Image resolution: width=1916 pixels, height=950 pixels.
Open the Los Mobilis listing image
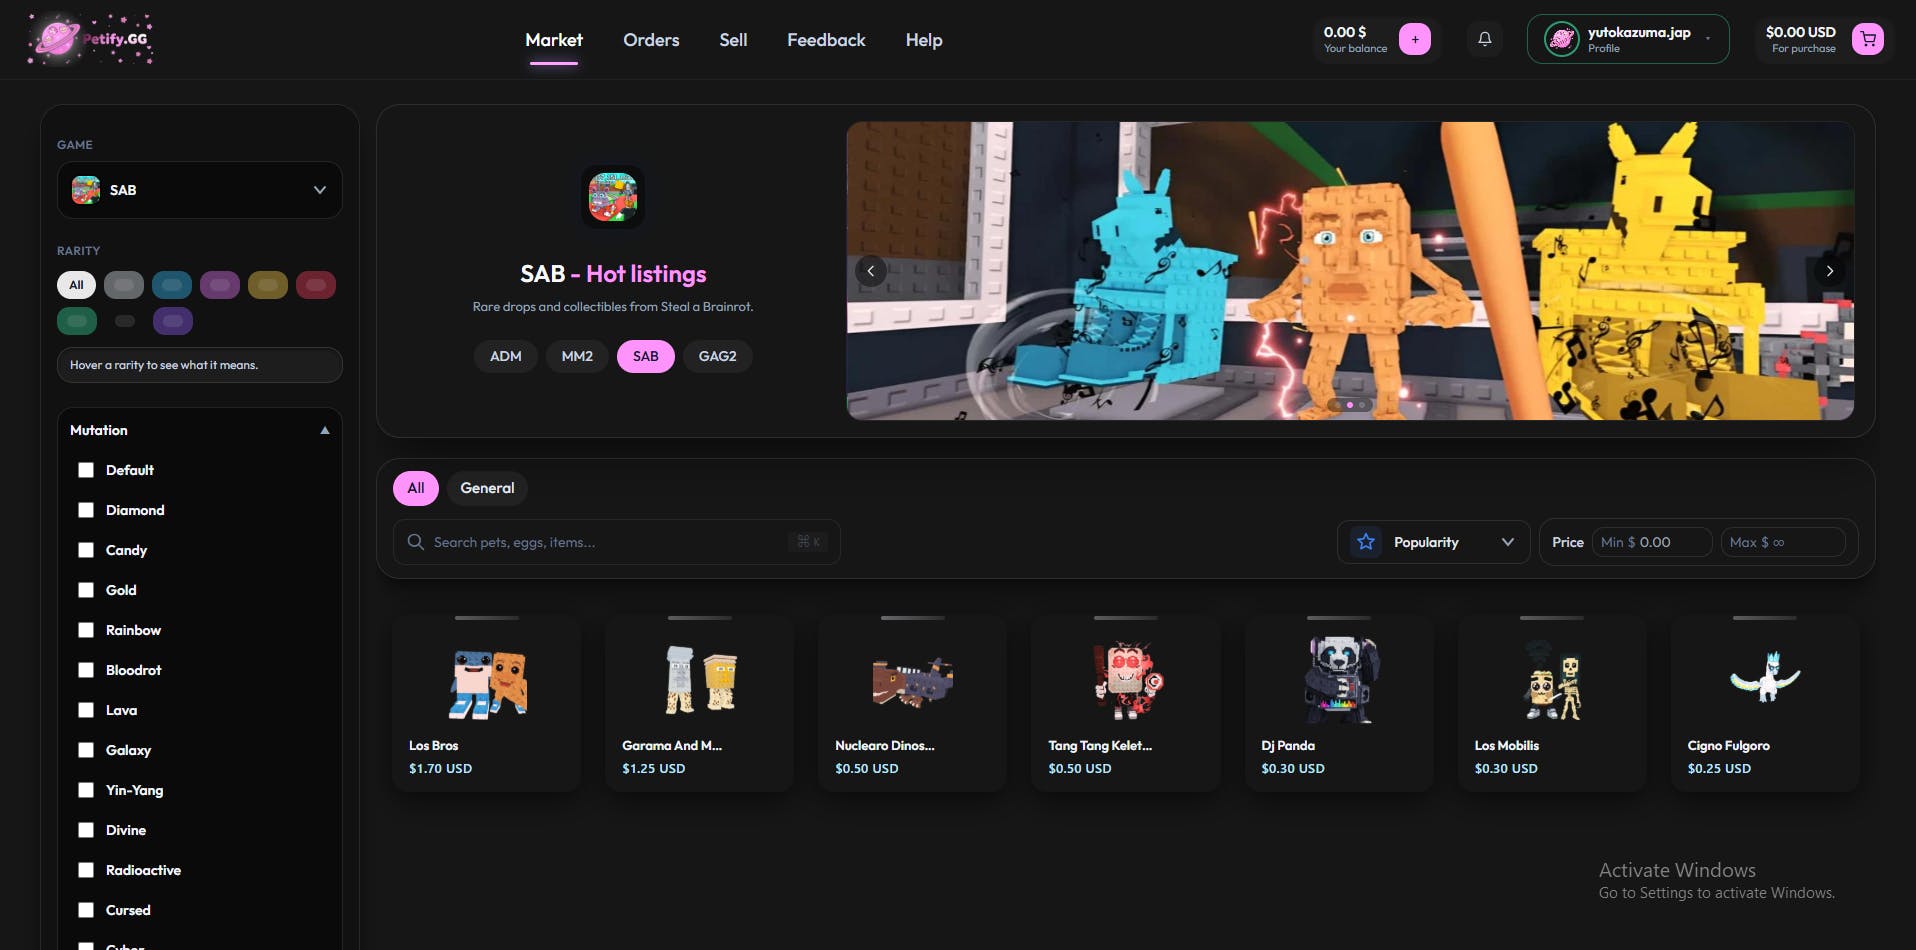[x=1552, y=681]
